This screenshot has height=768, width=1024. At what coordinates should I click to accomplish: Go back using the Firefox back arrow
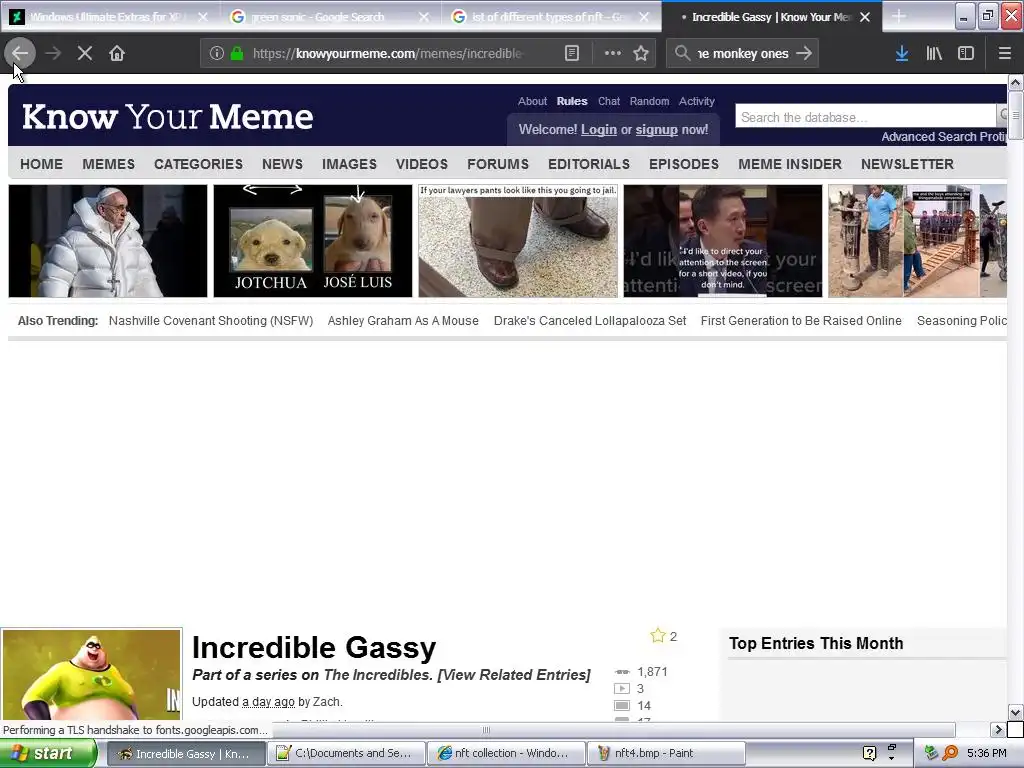point(20,53)
